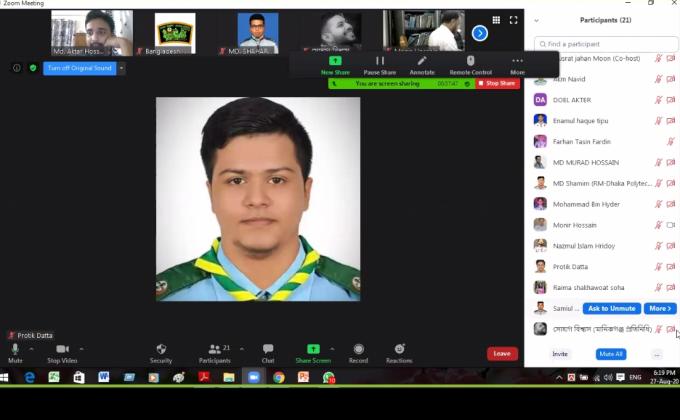Image resolution: width=680 pixels, height=420 pixels.
Task: Click the red Stop Share button
Action: [x=497, y=84]
